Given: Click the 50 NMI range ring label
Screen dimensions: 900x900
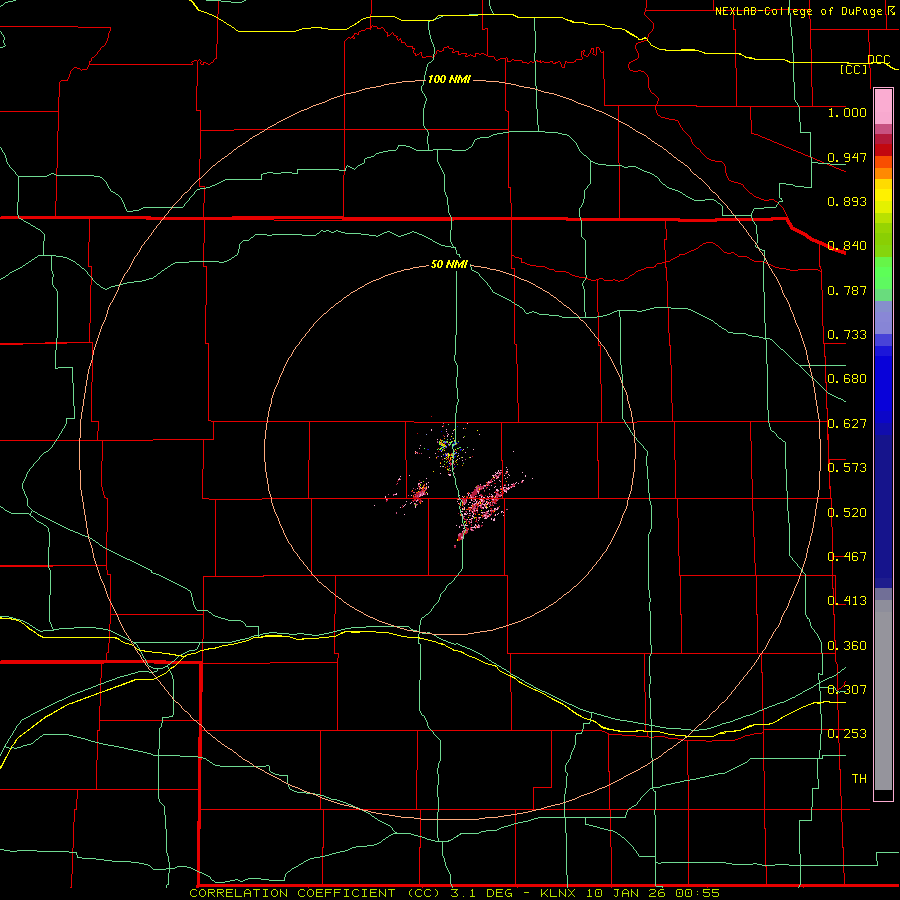Looking at the screenshot, I should coord(449,265).
